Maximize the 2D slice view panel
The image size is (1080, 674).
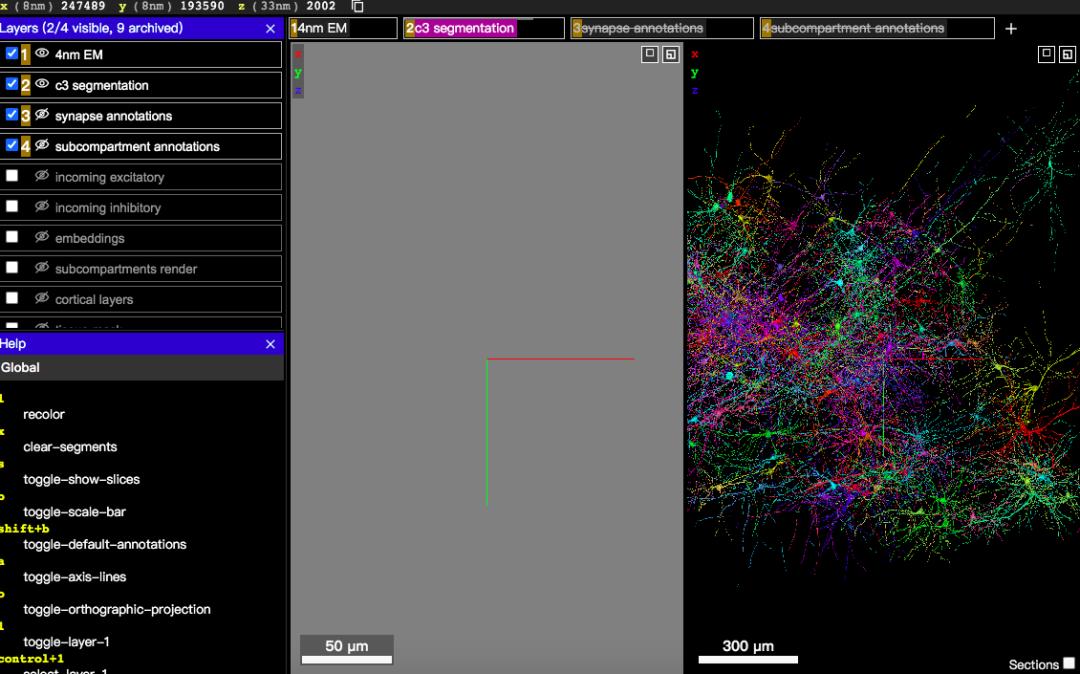click(650, 54)
